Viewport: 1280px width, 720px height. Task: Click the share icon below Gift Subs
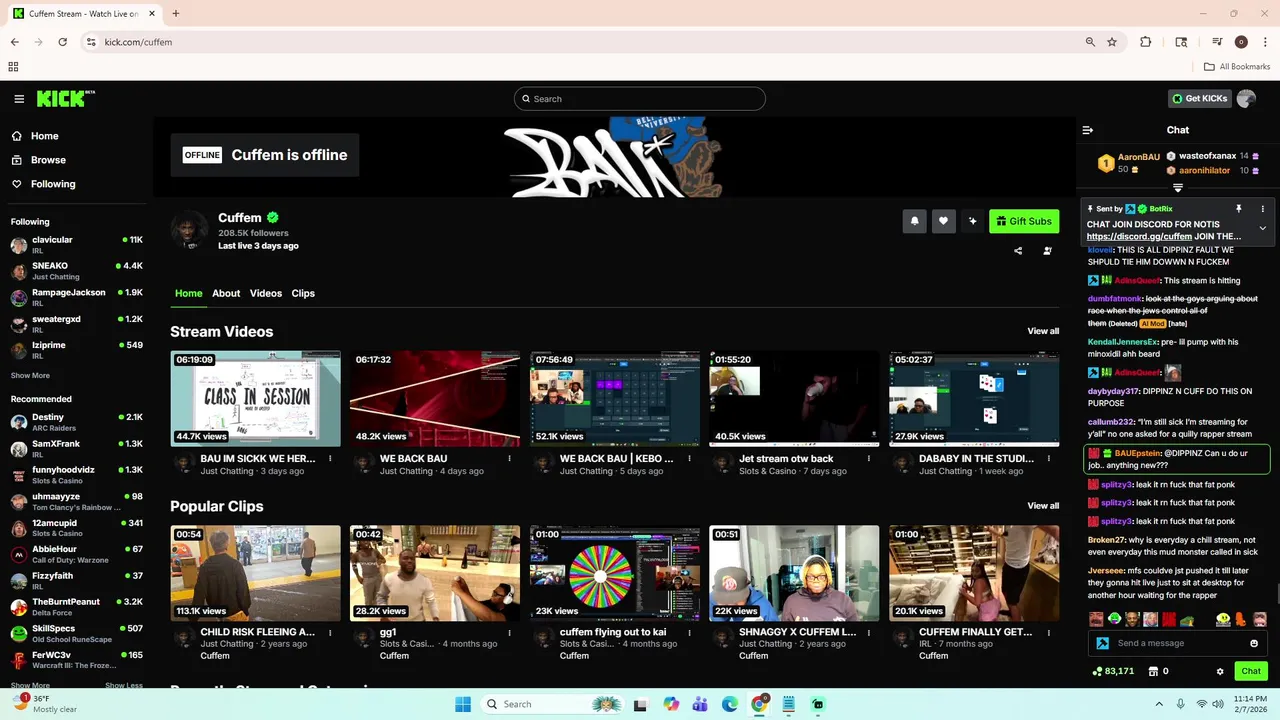[x=1018, y=251]
